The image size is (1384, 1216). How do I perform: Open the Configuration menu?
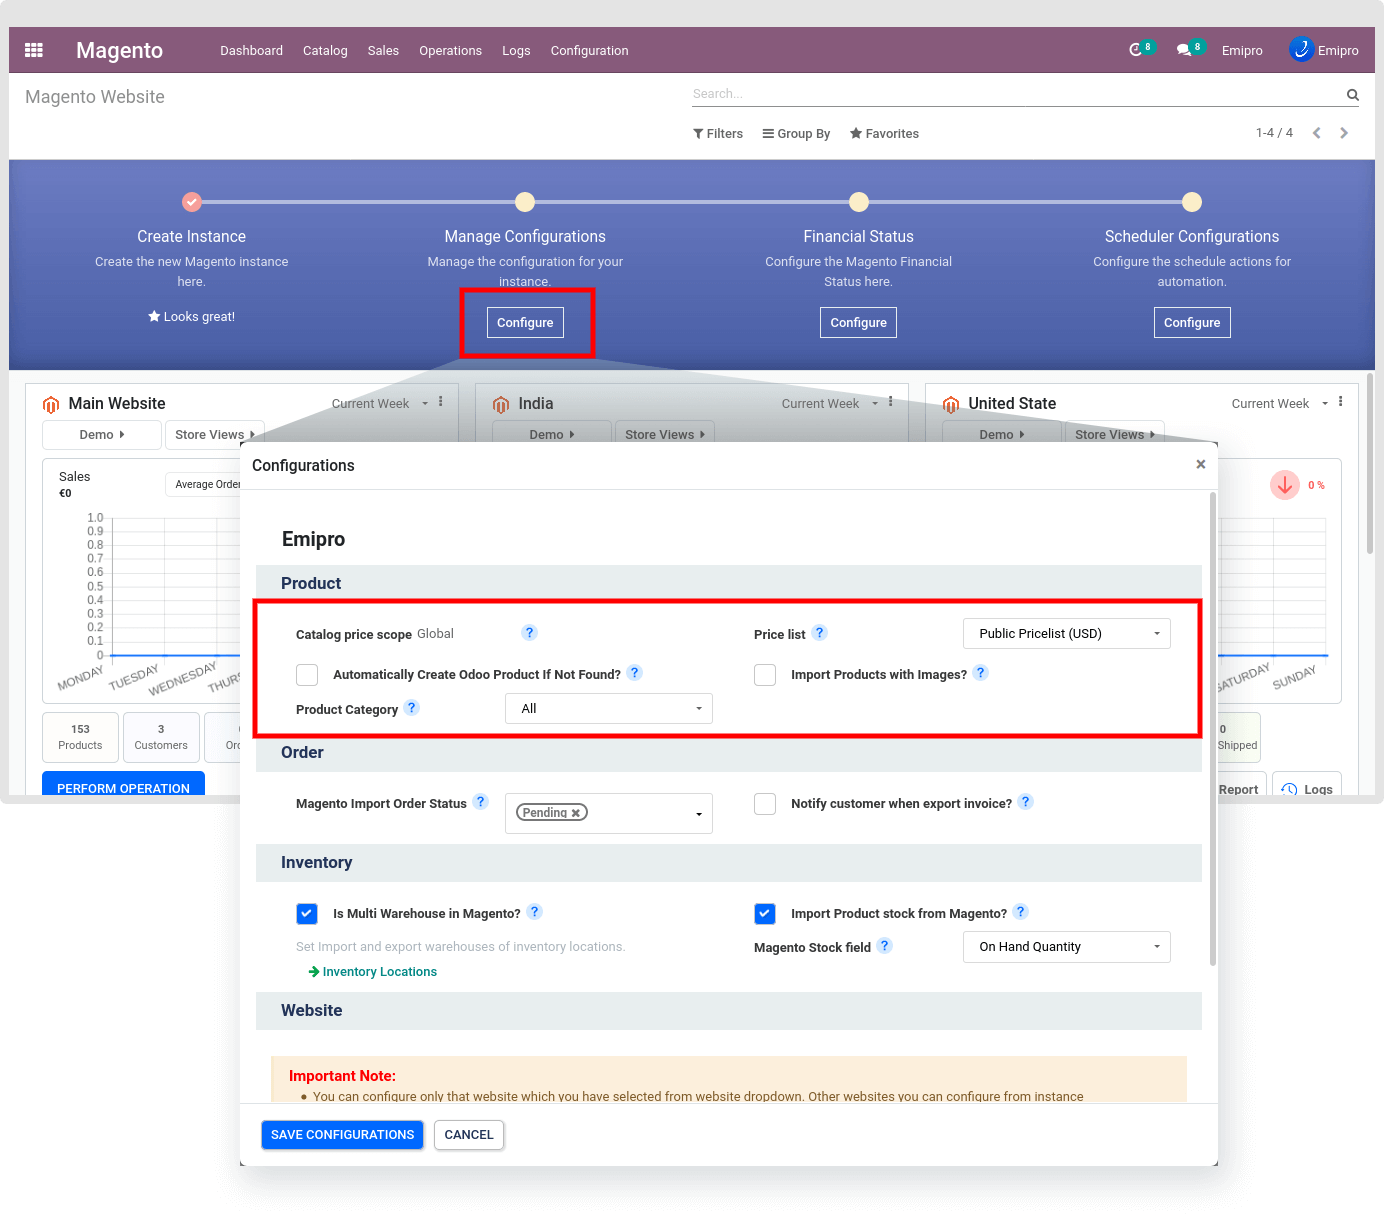coord(589,51)
